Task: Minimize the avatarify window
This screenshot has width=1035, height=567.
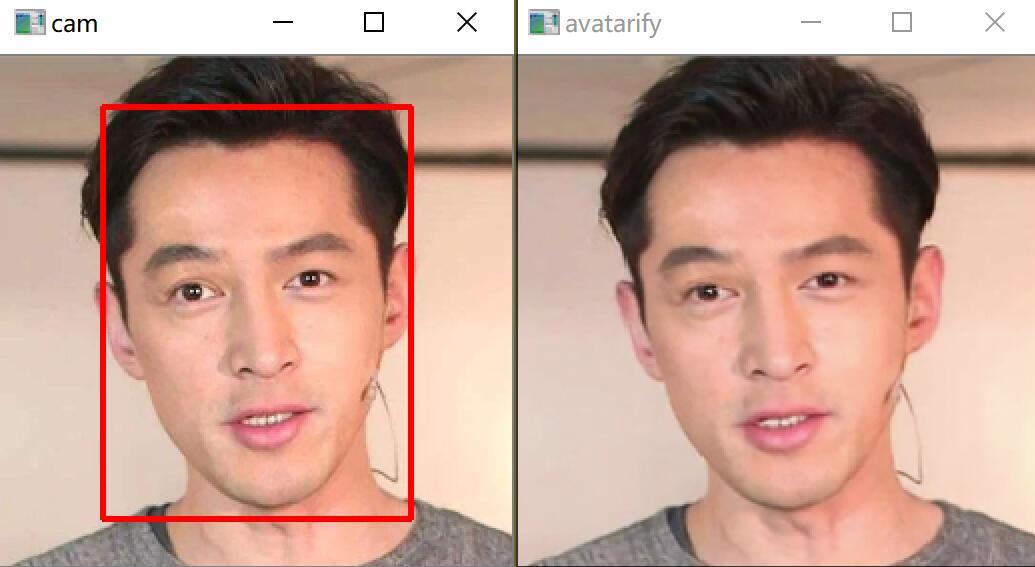Action: [811, 22]
